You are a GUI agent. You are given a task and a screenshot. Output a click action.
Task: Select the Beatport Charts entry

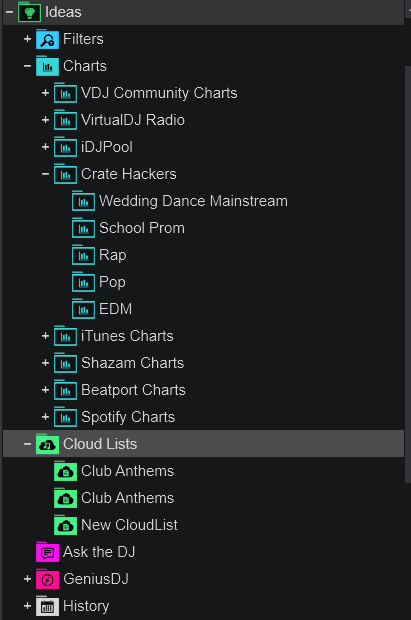[133, 390]
